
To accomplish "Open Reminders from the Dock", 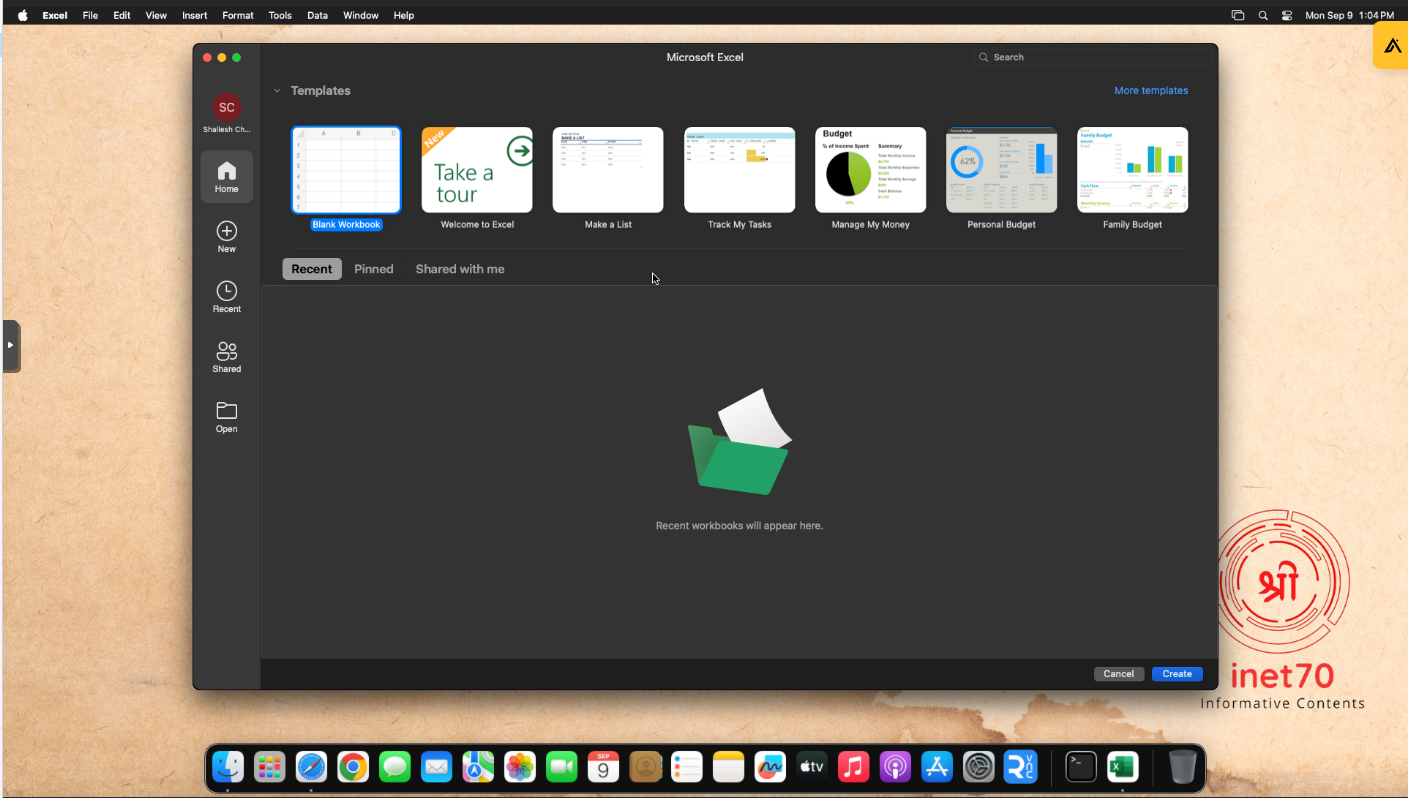I will 687,767.
